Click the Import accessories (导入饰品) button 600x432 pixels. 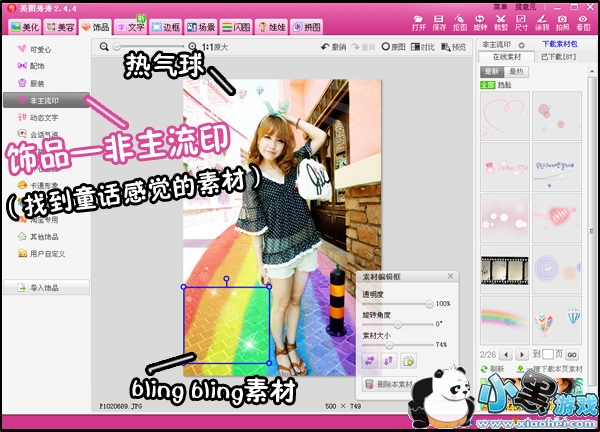coord(45,288)
